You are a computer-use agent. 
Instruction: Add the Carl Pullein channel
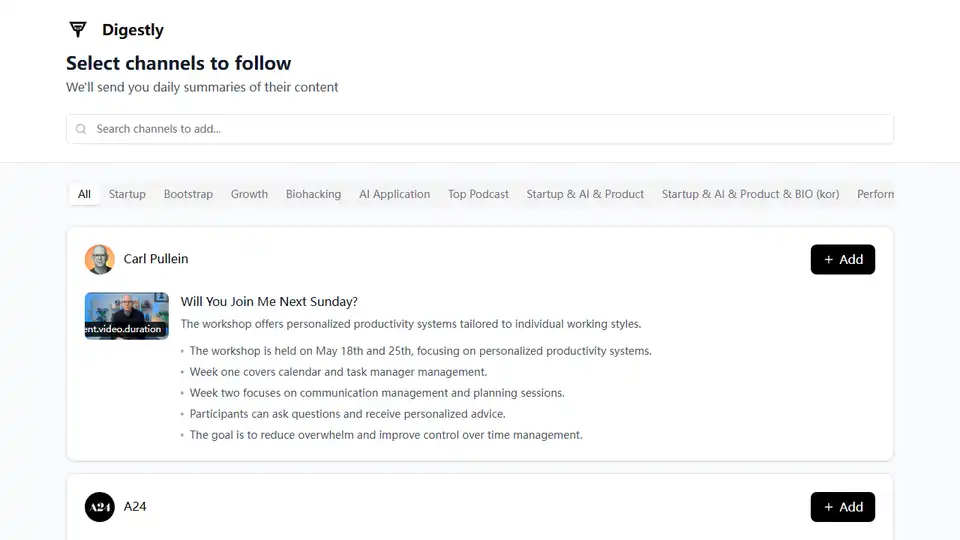(842, 260)
